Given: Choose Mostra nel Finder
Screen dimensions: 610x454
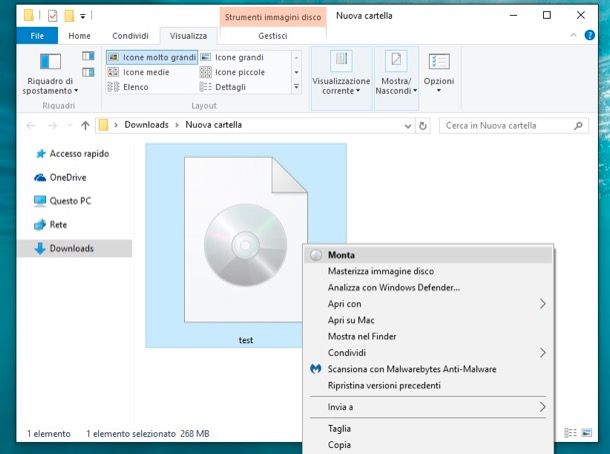Looking at the screenshot, I should click(428, 337).
